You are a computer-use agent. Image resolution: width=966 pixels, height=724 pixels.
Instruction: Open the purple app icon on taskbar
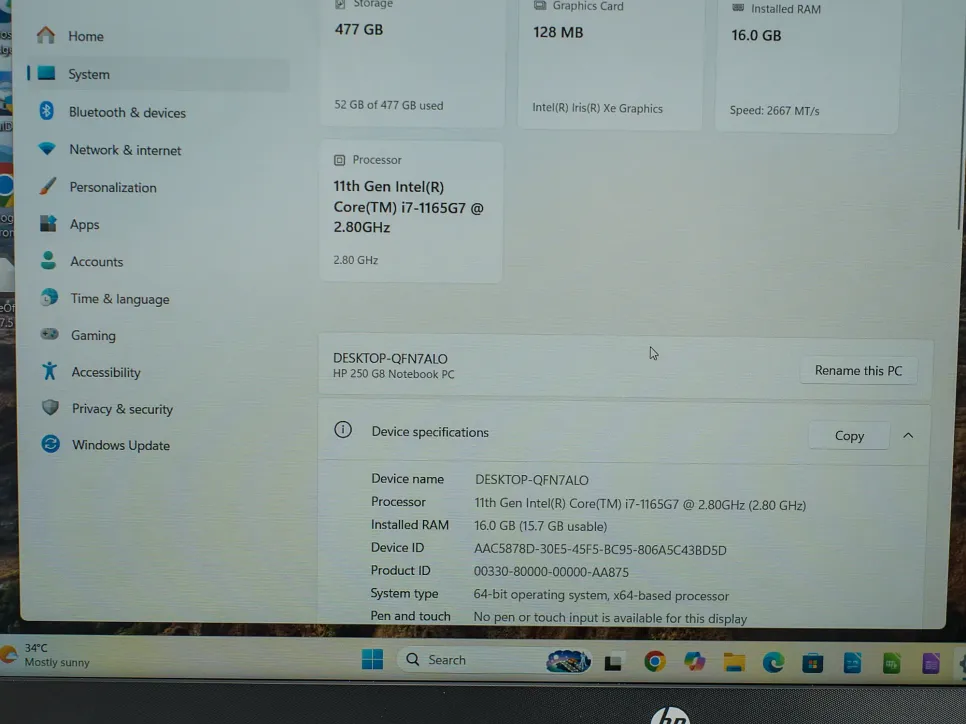point(930,664)
